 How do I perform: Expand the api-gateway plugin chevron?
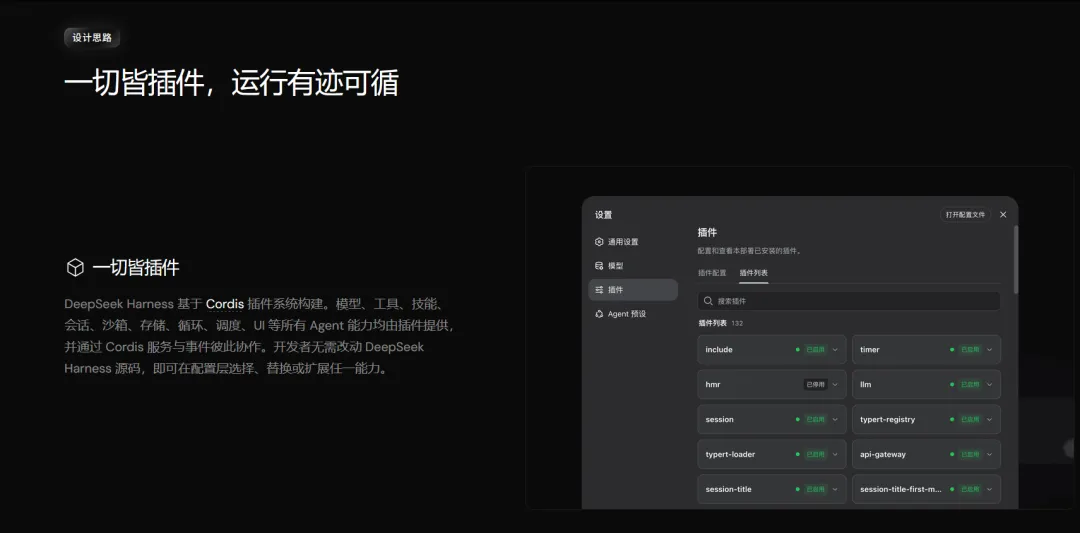(x=990, y=454)
